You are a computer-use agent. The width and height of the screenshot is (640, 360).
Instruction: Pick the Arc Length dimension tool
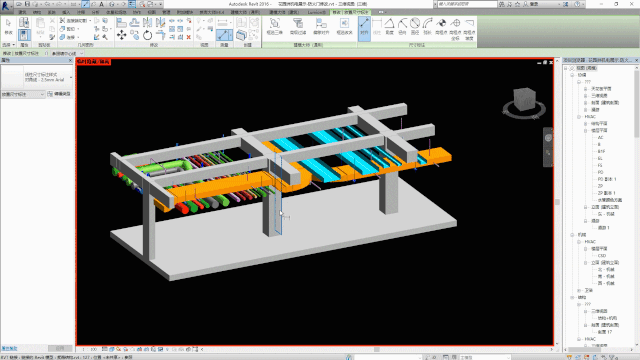pyautogui.click(x=427, y=26)
